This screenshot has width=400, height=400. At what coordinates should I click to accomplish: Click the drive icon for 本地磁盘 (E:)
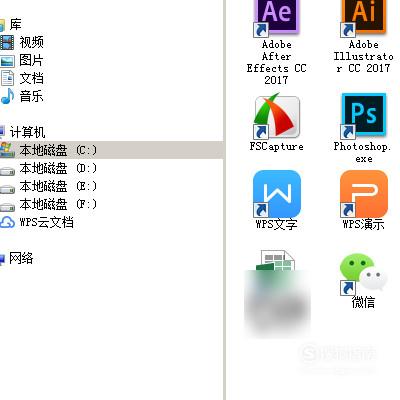[x=7, y=189]
